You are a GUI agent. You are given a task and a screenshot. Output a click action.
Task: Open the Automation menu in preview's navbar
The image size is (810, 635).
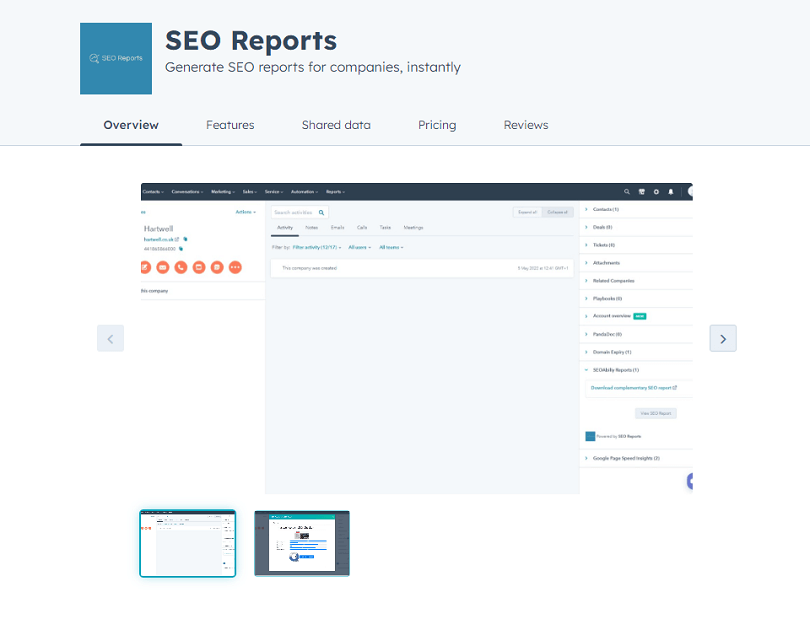(x=304, y=192)
